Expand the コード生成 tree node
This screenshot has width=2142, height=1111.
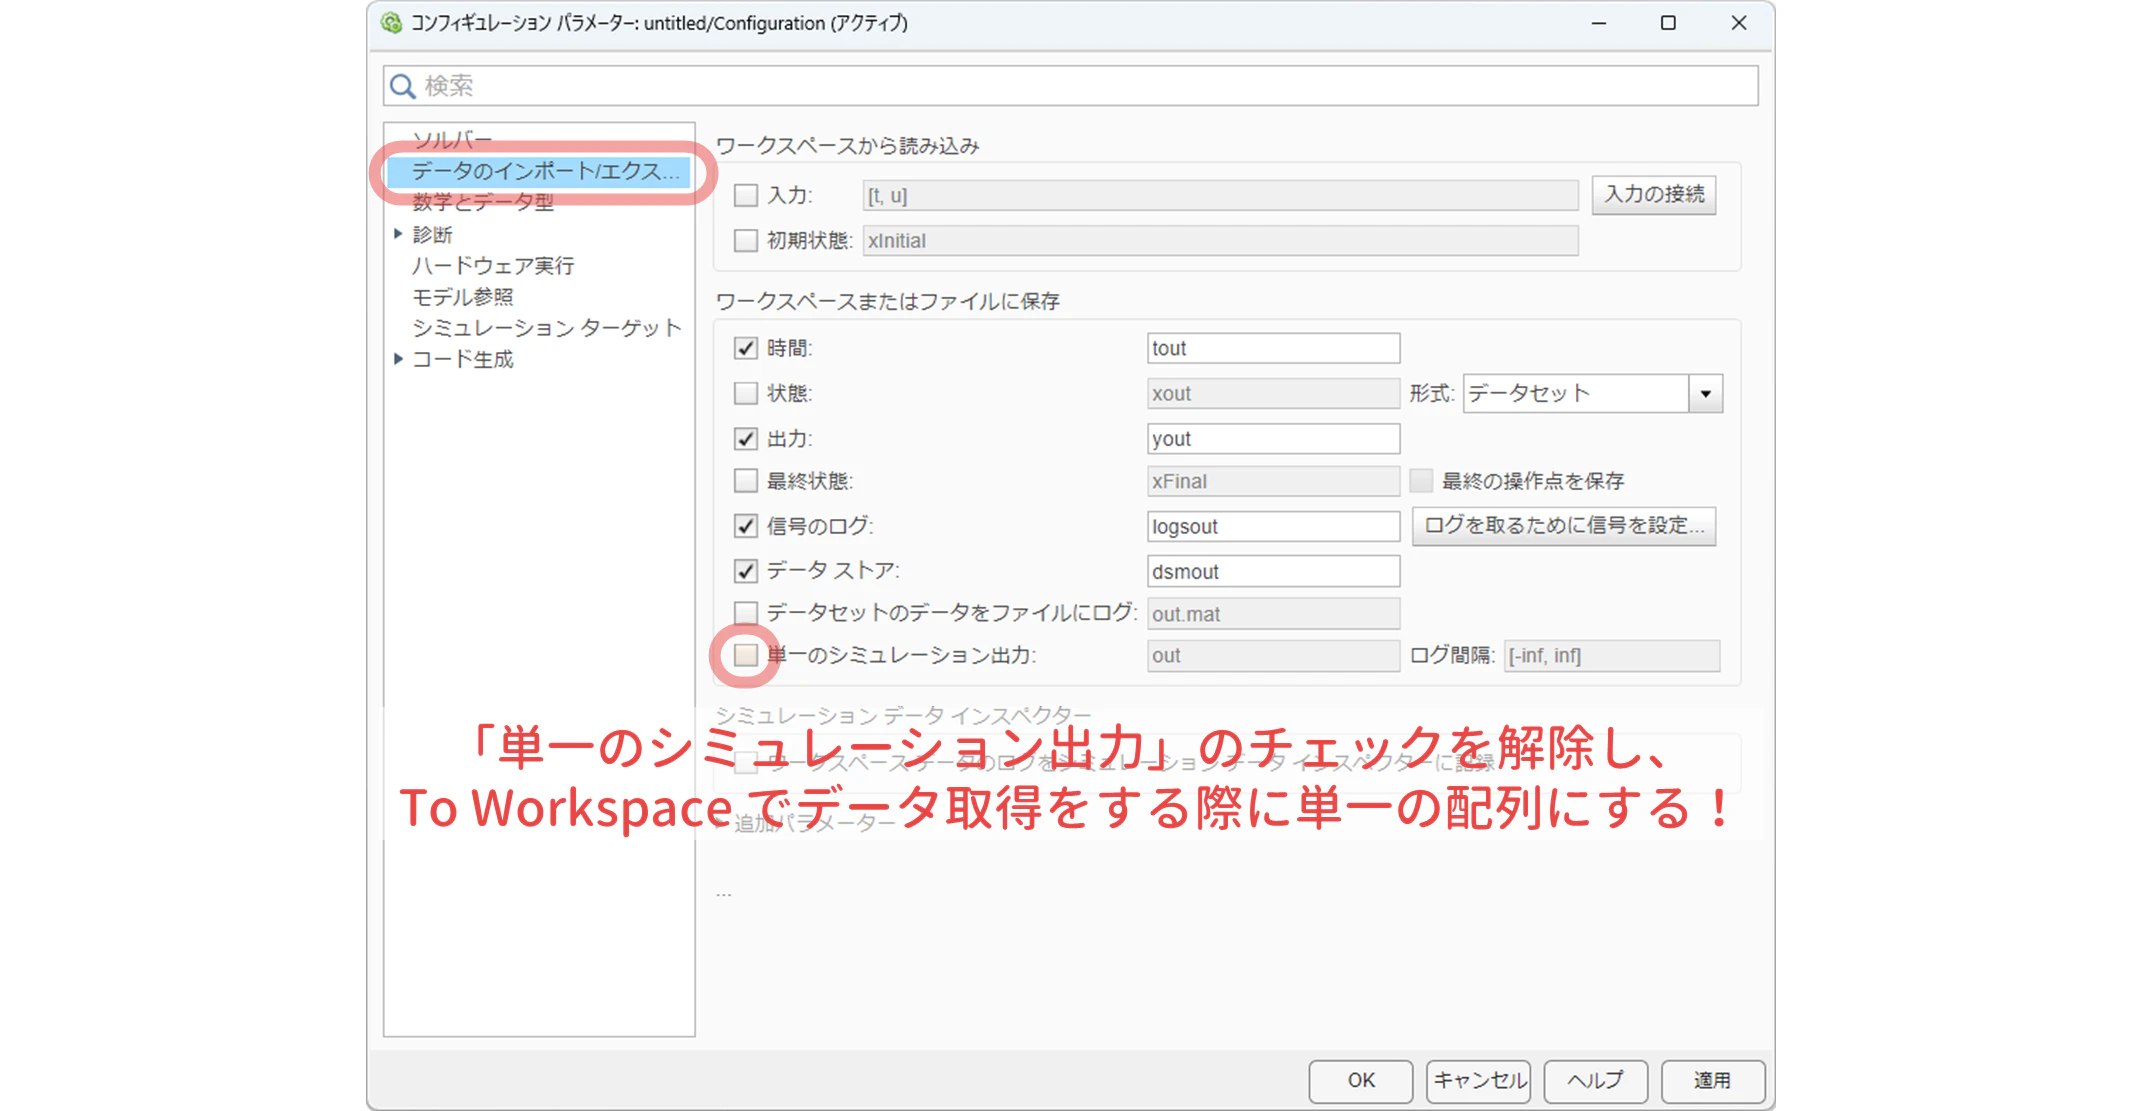click(x=398, y=359)
